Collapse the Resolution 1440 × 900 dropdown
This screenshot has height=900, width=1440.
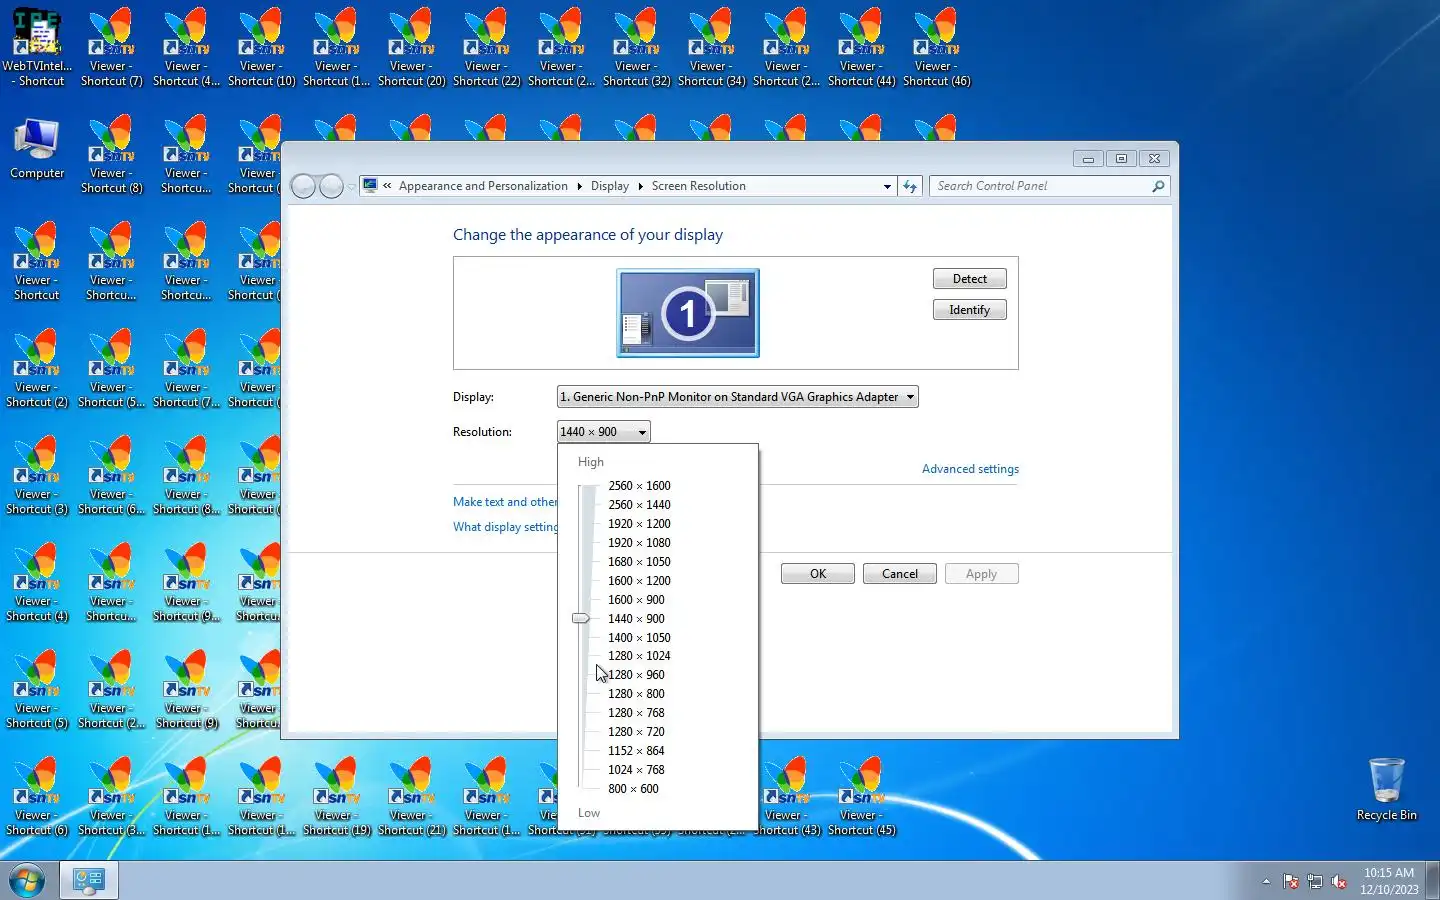(x=603, y=432)
